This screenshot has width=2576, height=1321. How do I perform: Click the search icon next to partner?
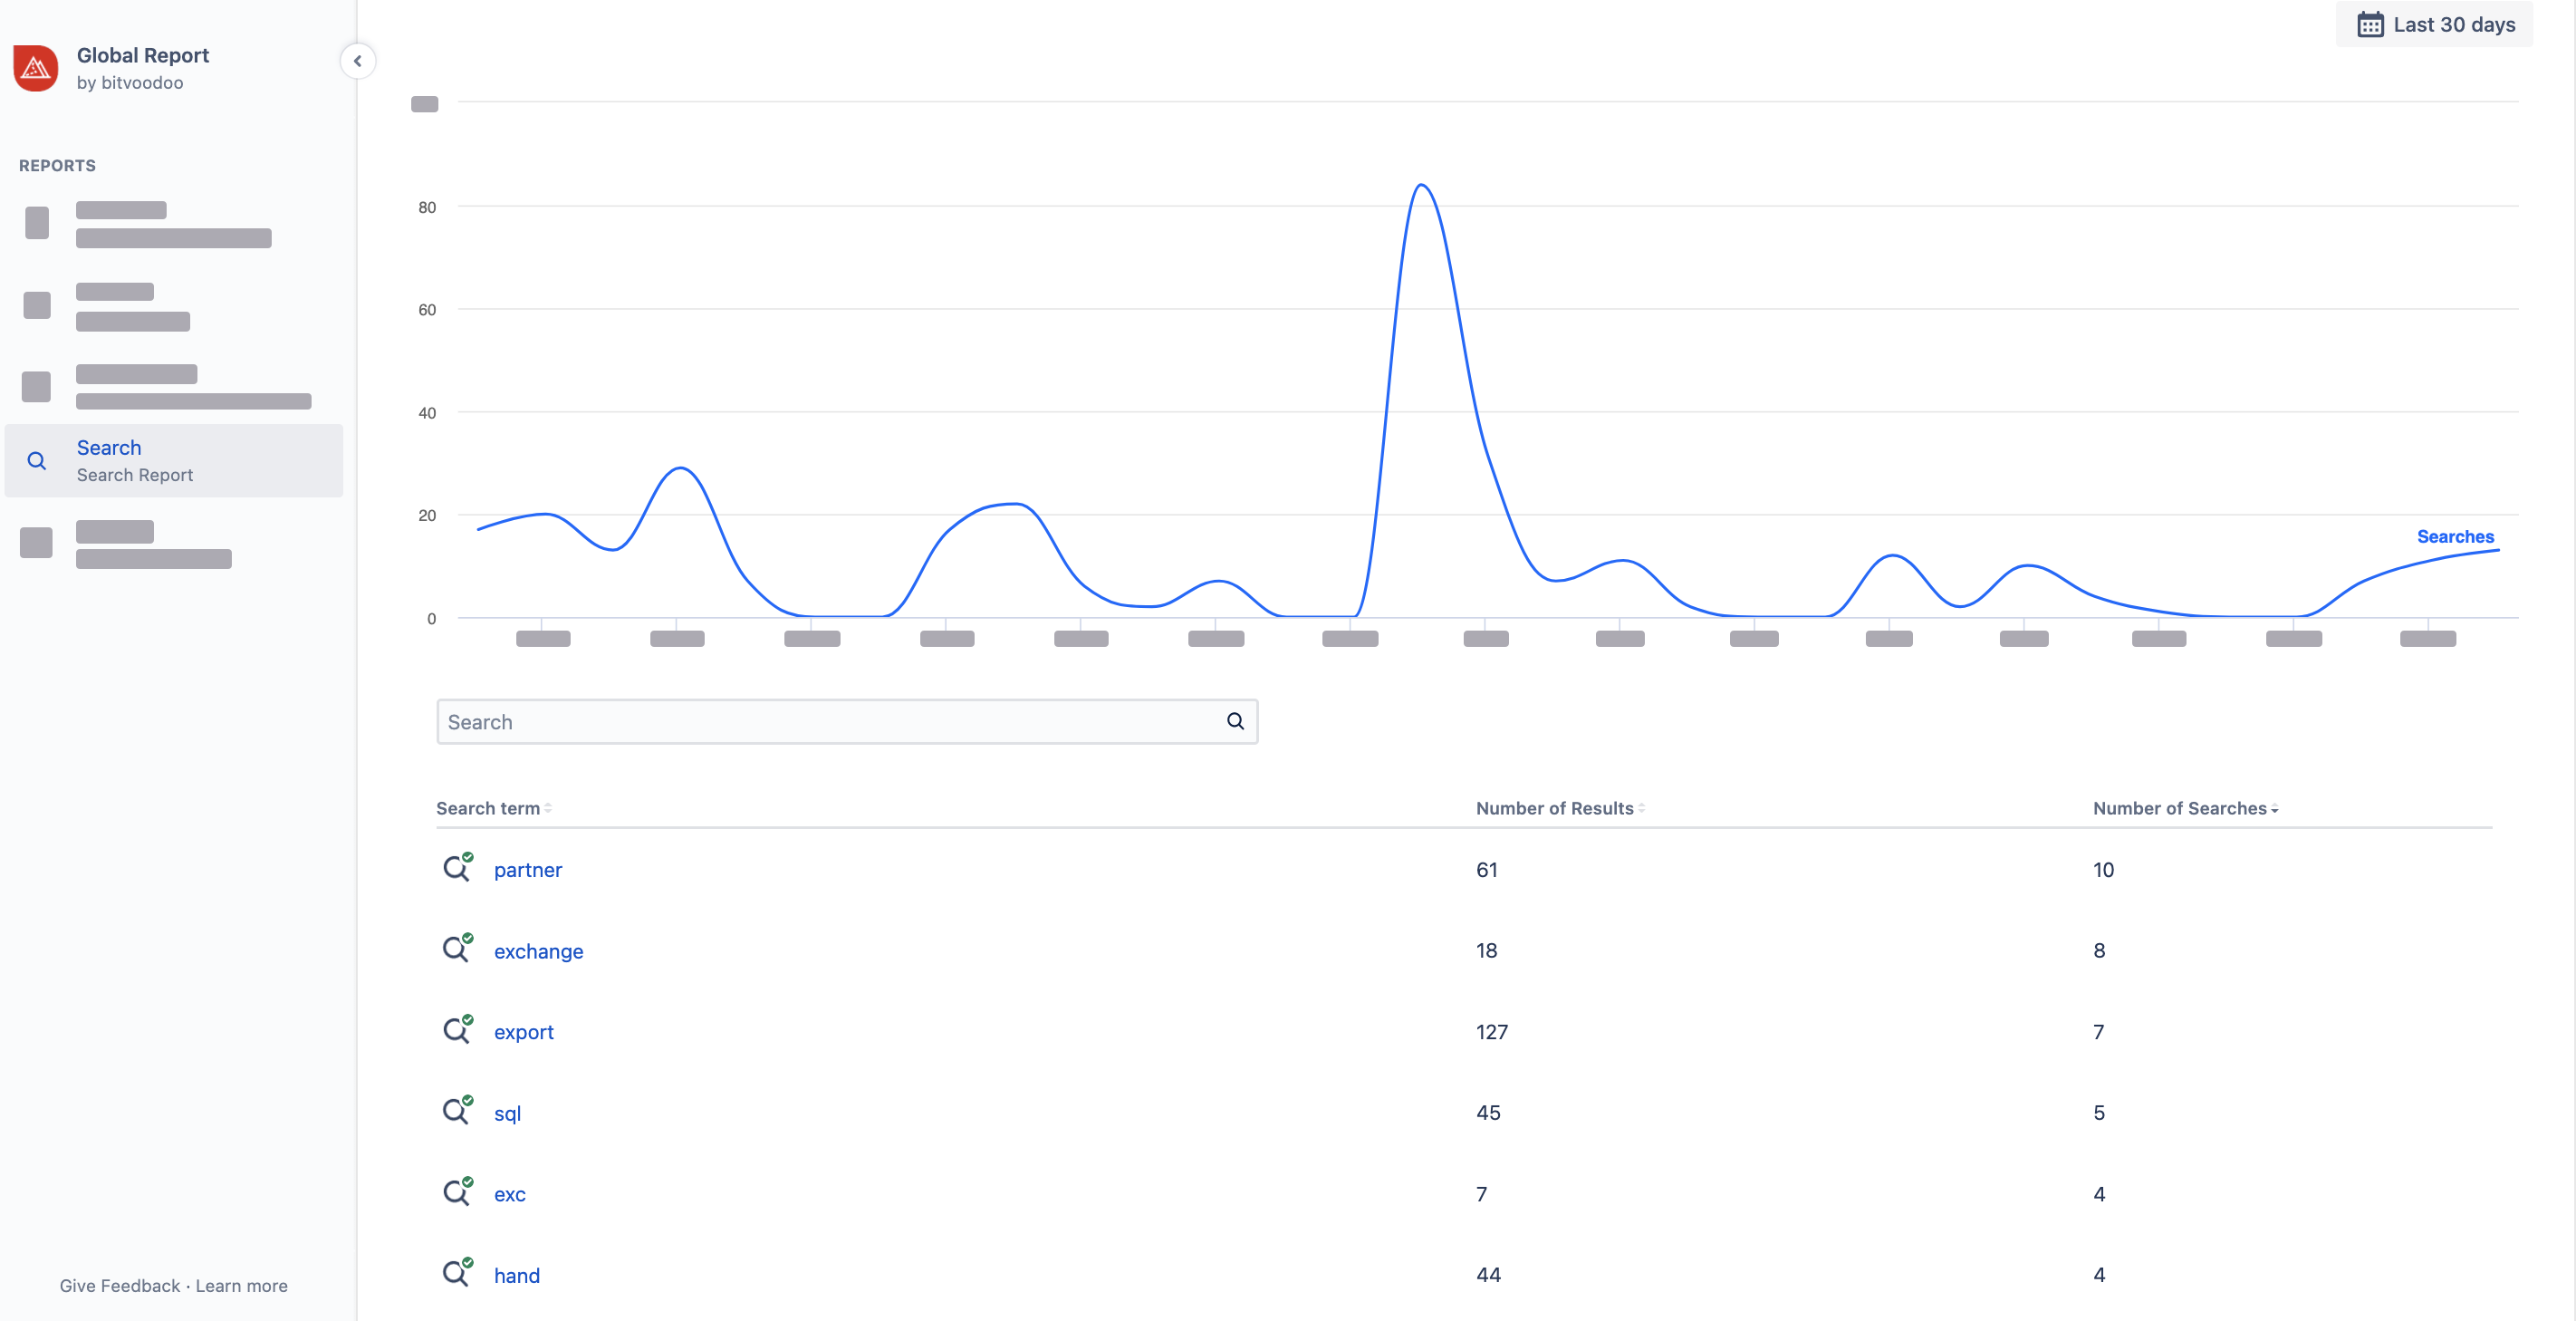coord(457,868)
